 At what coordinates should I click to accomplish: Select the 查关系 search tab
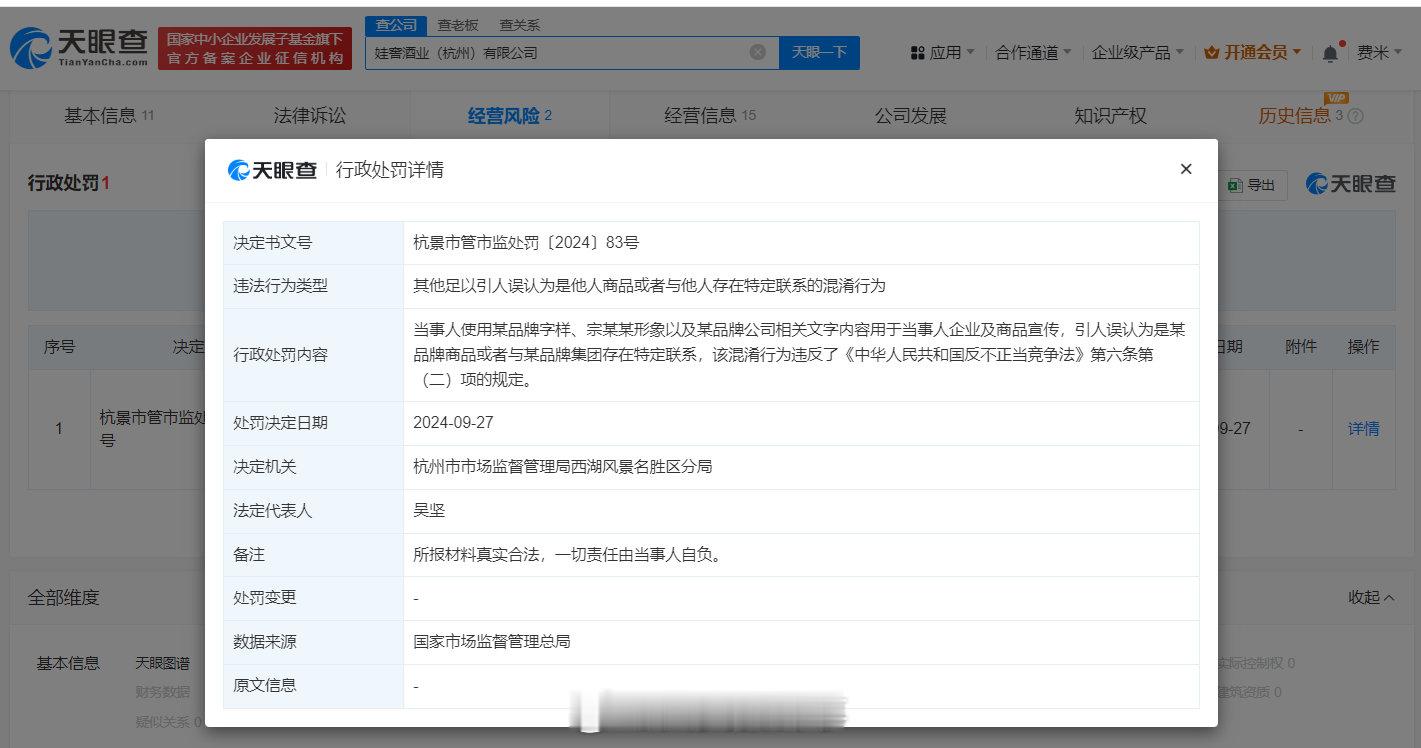[x=519, y=25]
